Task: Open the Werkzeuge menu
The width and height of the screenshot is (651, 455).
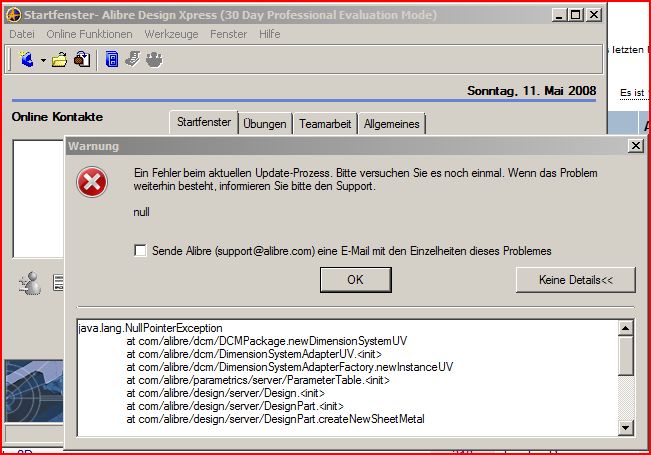Action: 171,34
